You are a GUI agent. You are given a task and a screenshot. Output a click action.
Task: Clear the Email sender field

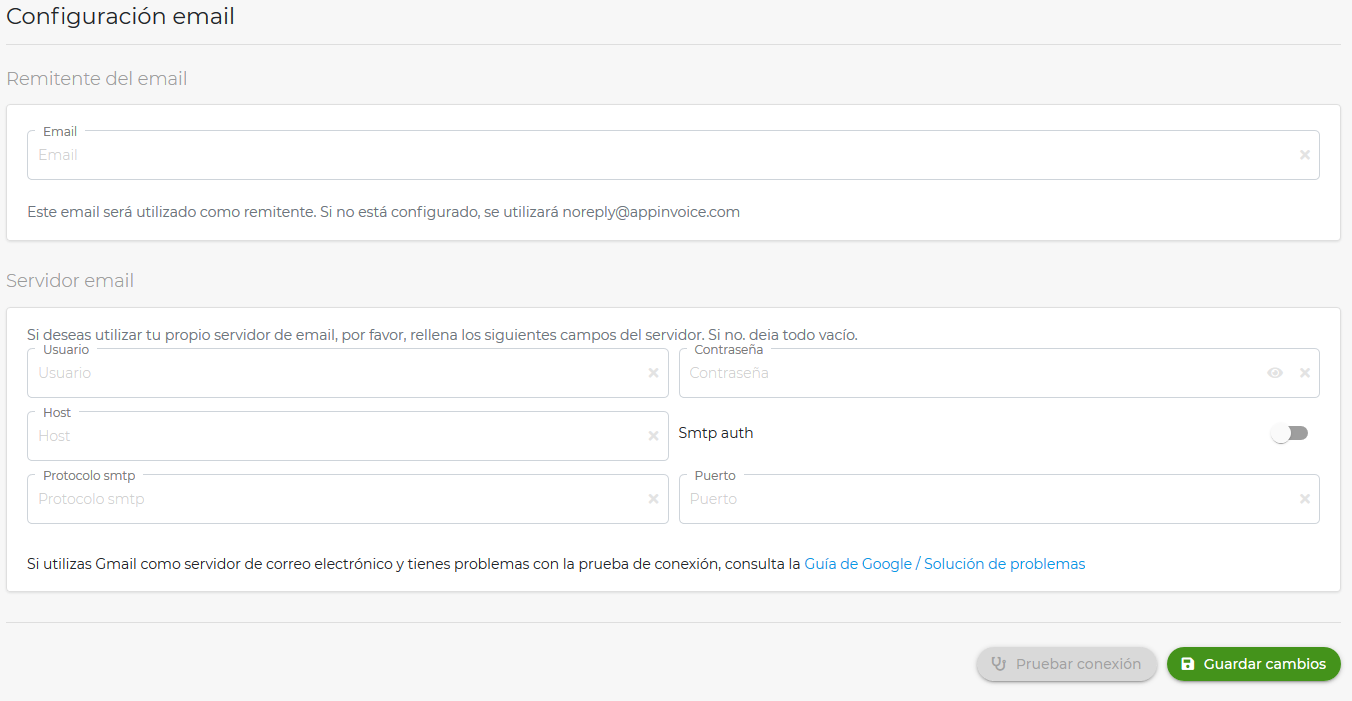(1304, 155)
